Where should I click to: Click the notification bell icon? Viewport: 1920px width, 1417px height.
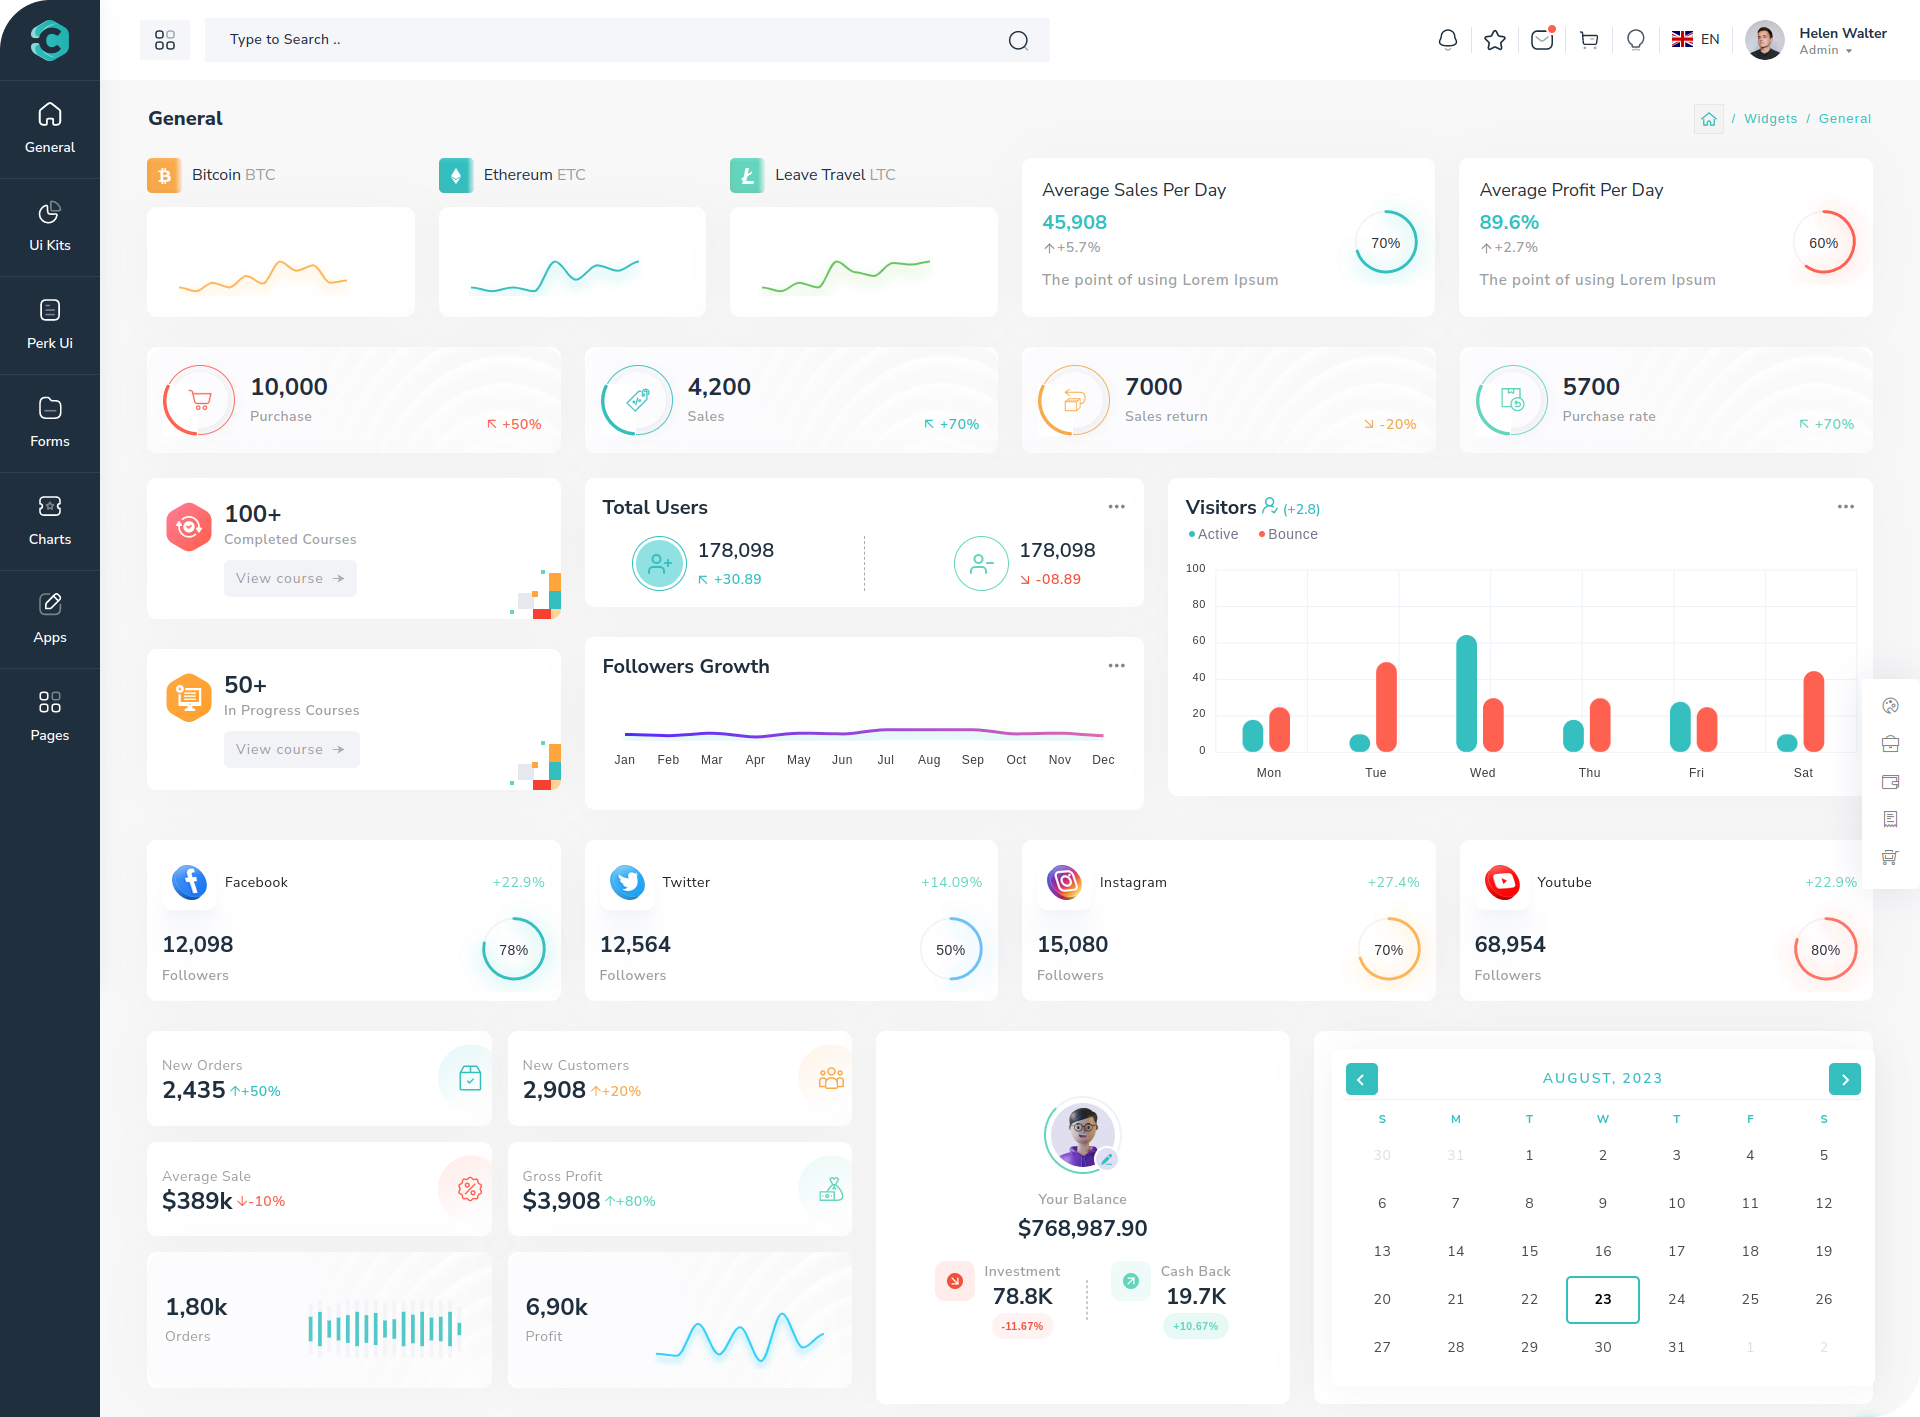(x=1447, y=40)
